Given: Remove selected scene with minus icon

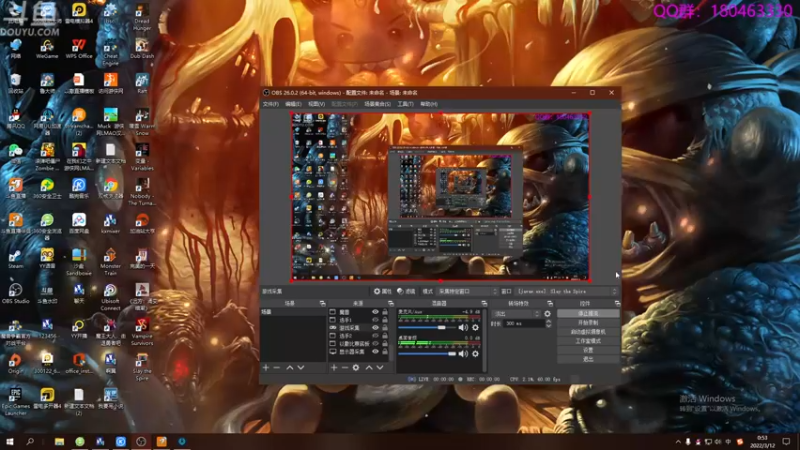Looking at the screenshot, I should tap(277, 367).
